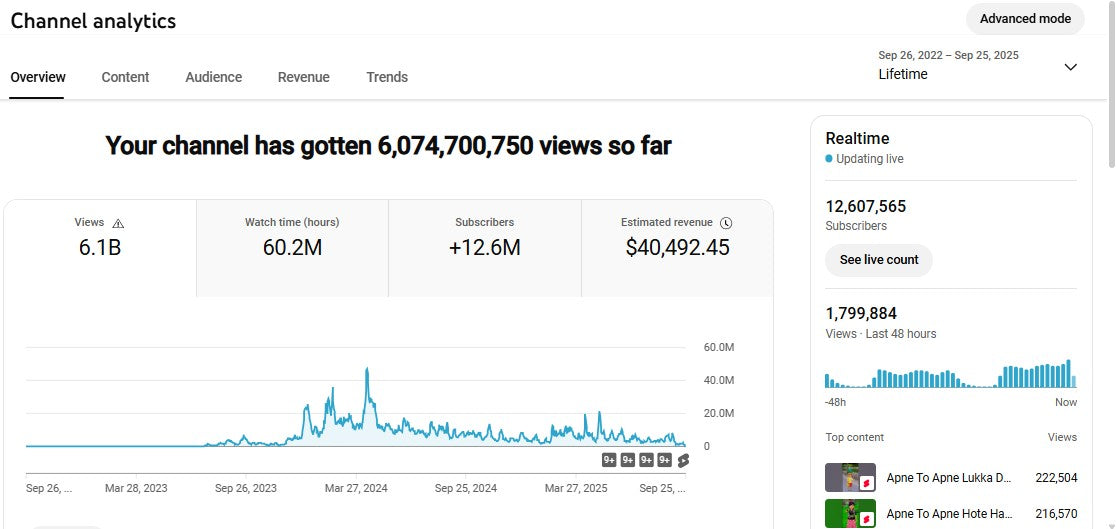Open the rightmost 9+ video marker on the chart

pos(664,460)
